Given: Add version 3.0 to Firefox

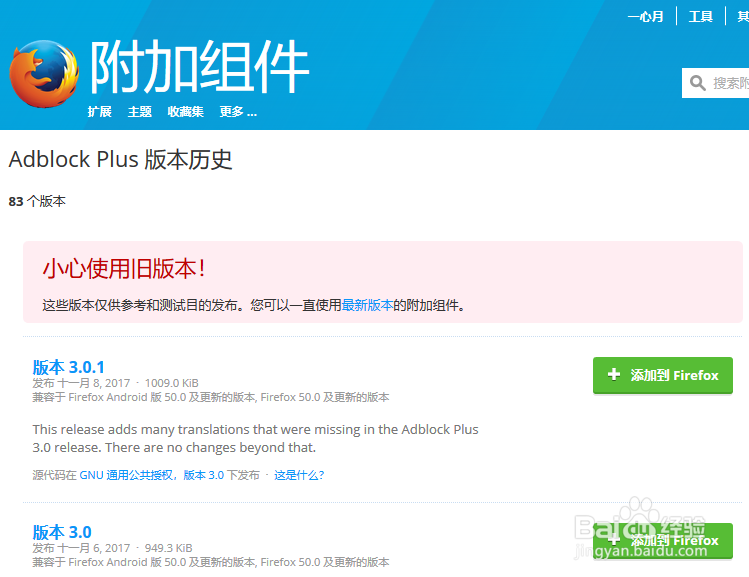Looking at the screenshot, I should [663, 541].
